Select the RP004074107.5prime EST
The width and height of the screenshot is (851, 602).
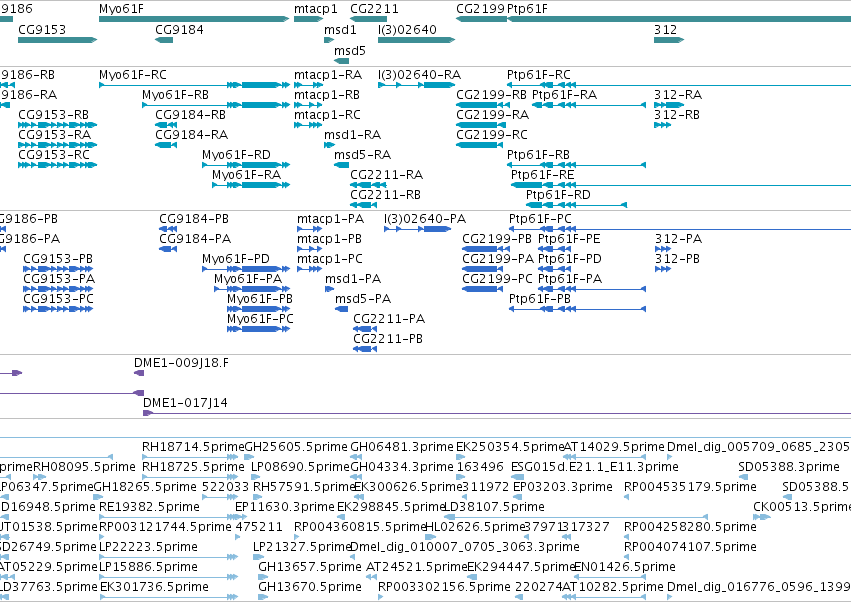click(626, 556)
